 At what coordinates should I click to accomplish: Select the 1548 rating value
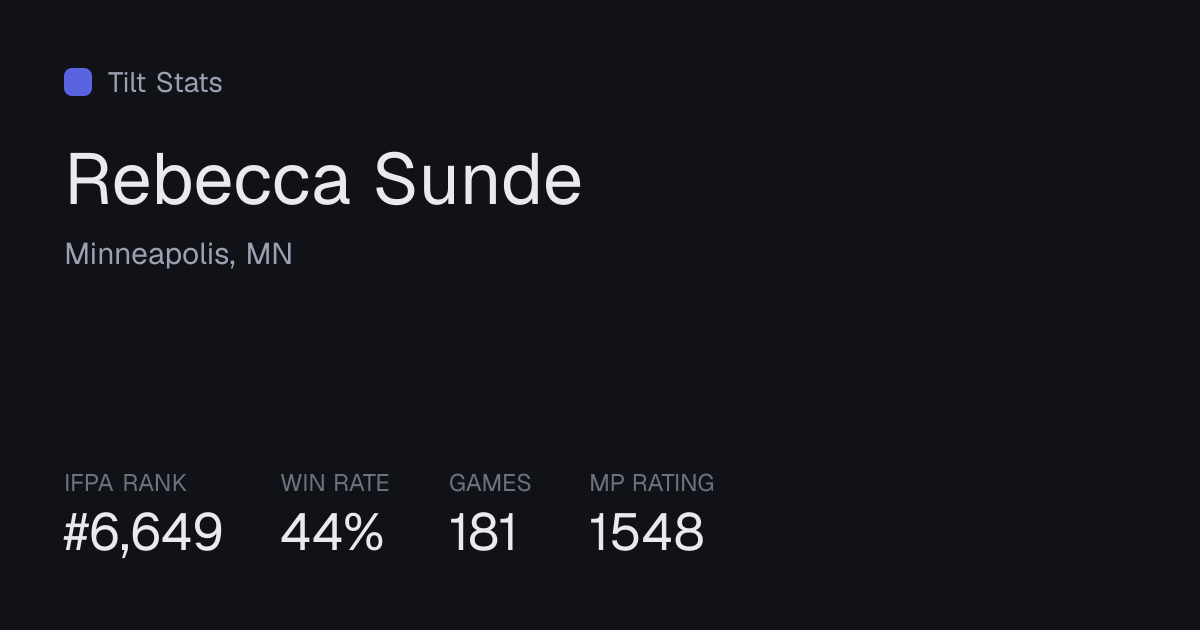(647, 532)
